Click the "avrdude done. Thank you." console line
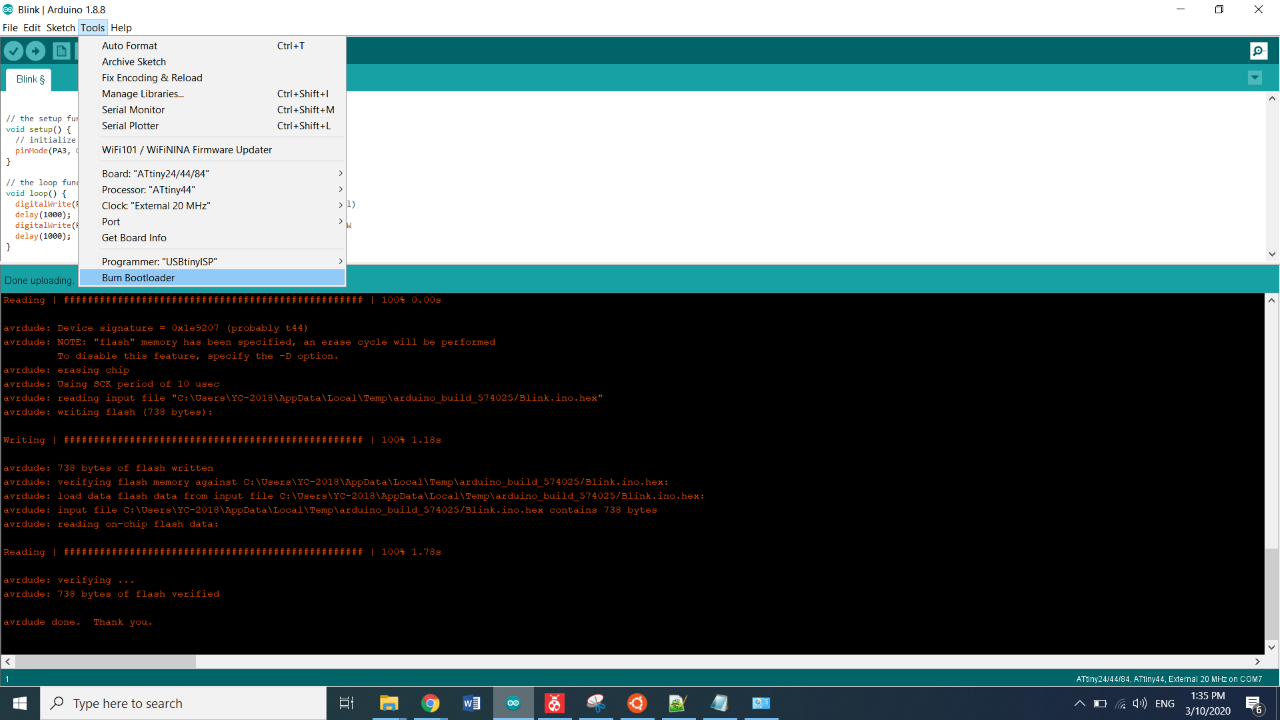The width and height of the screenshot is (1280, 720). pyautogui.click(x=78, y=622)
